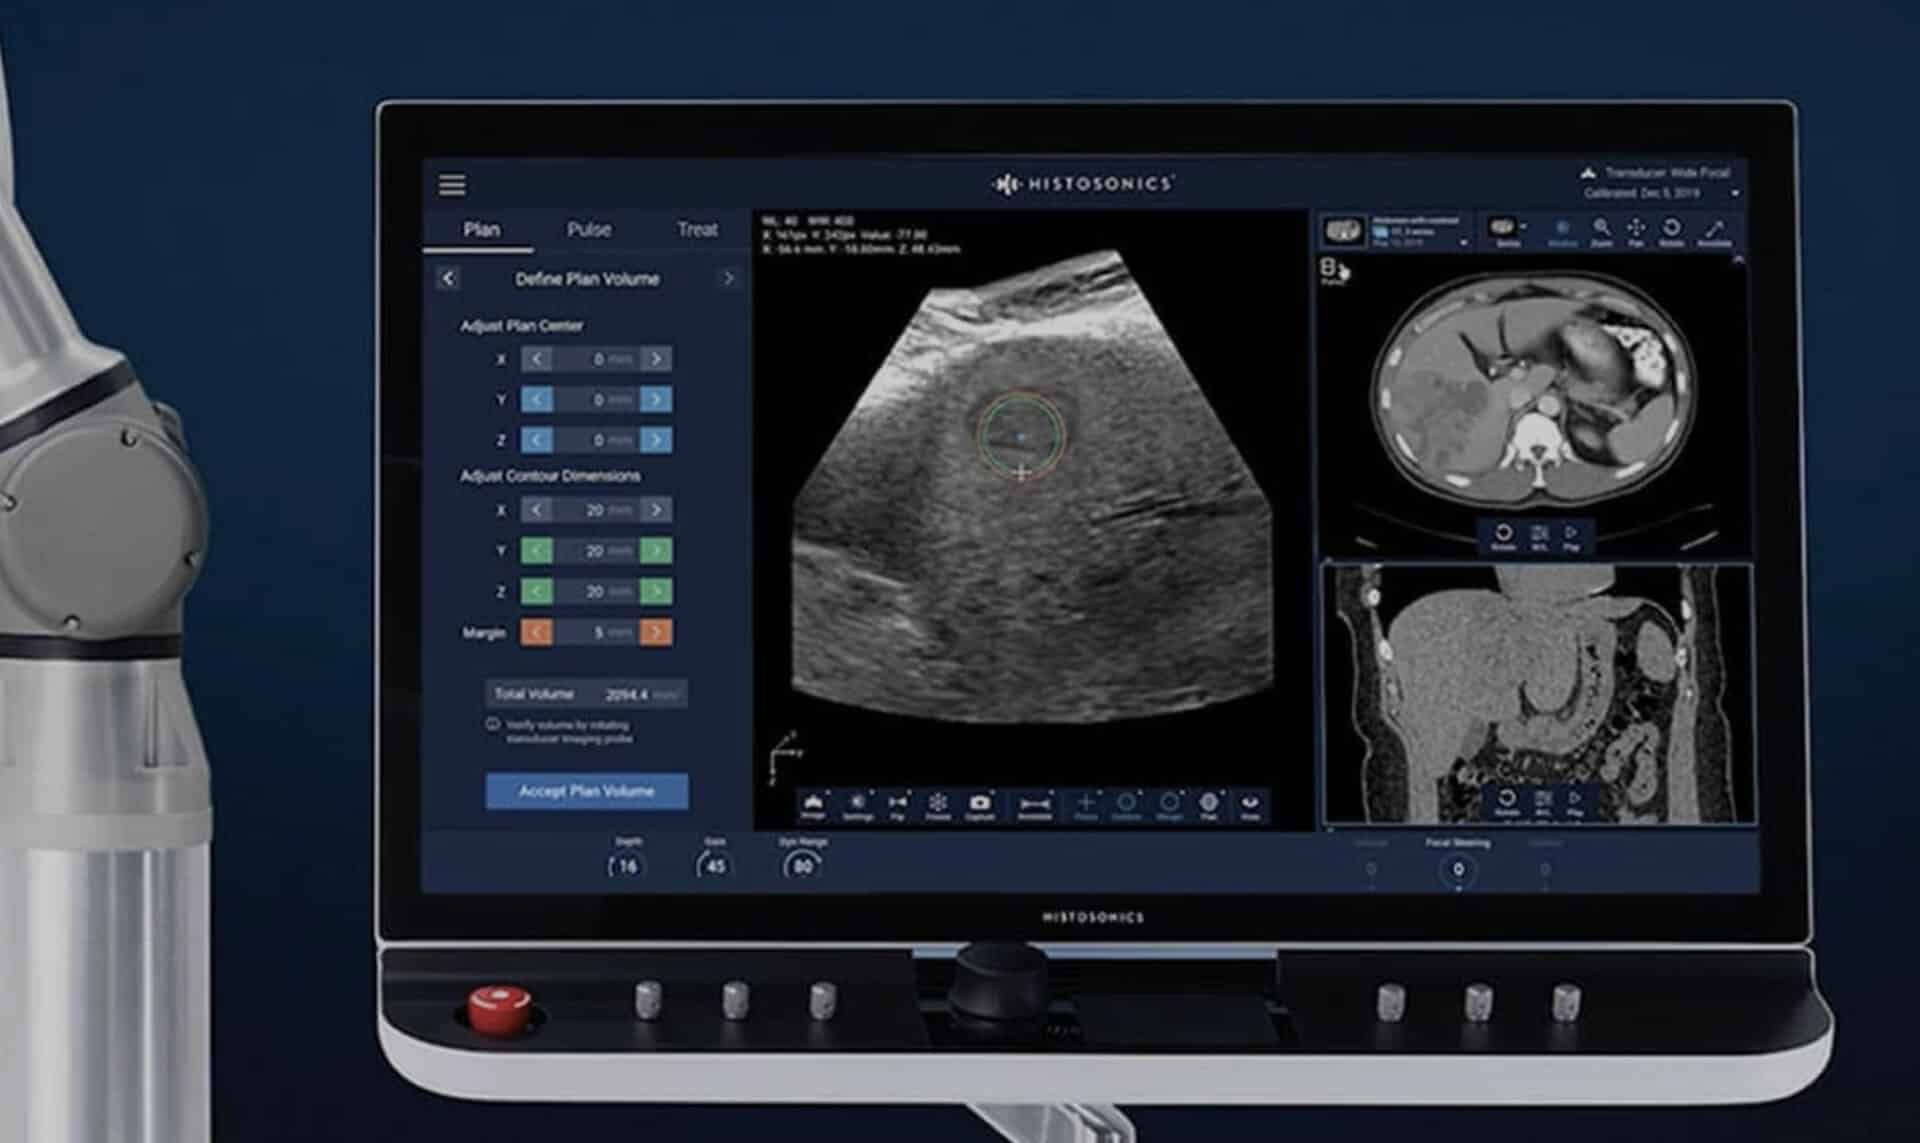Click the Gain dial showing 45
The image size is (1920, 1143).
[x=715, y=865]
